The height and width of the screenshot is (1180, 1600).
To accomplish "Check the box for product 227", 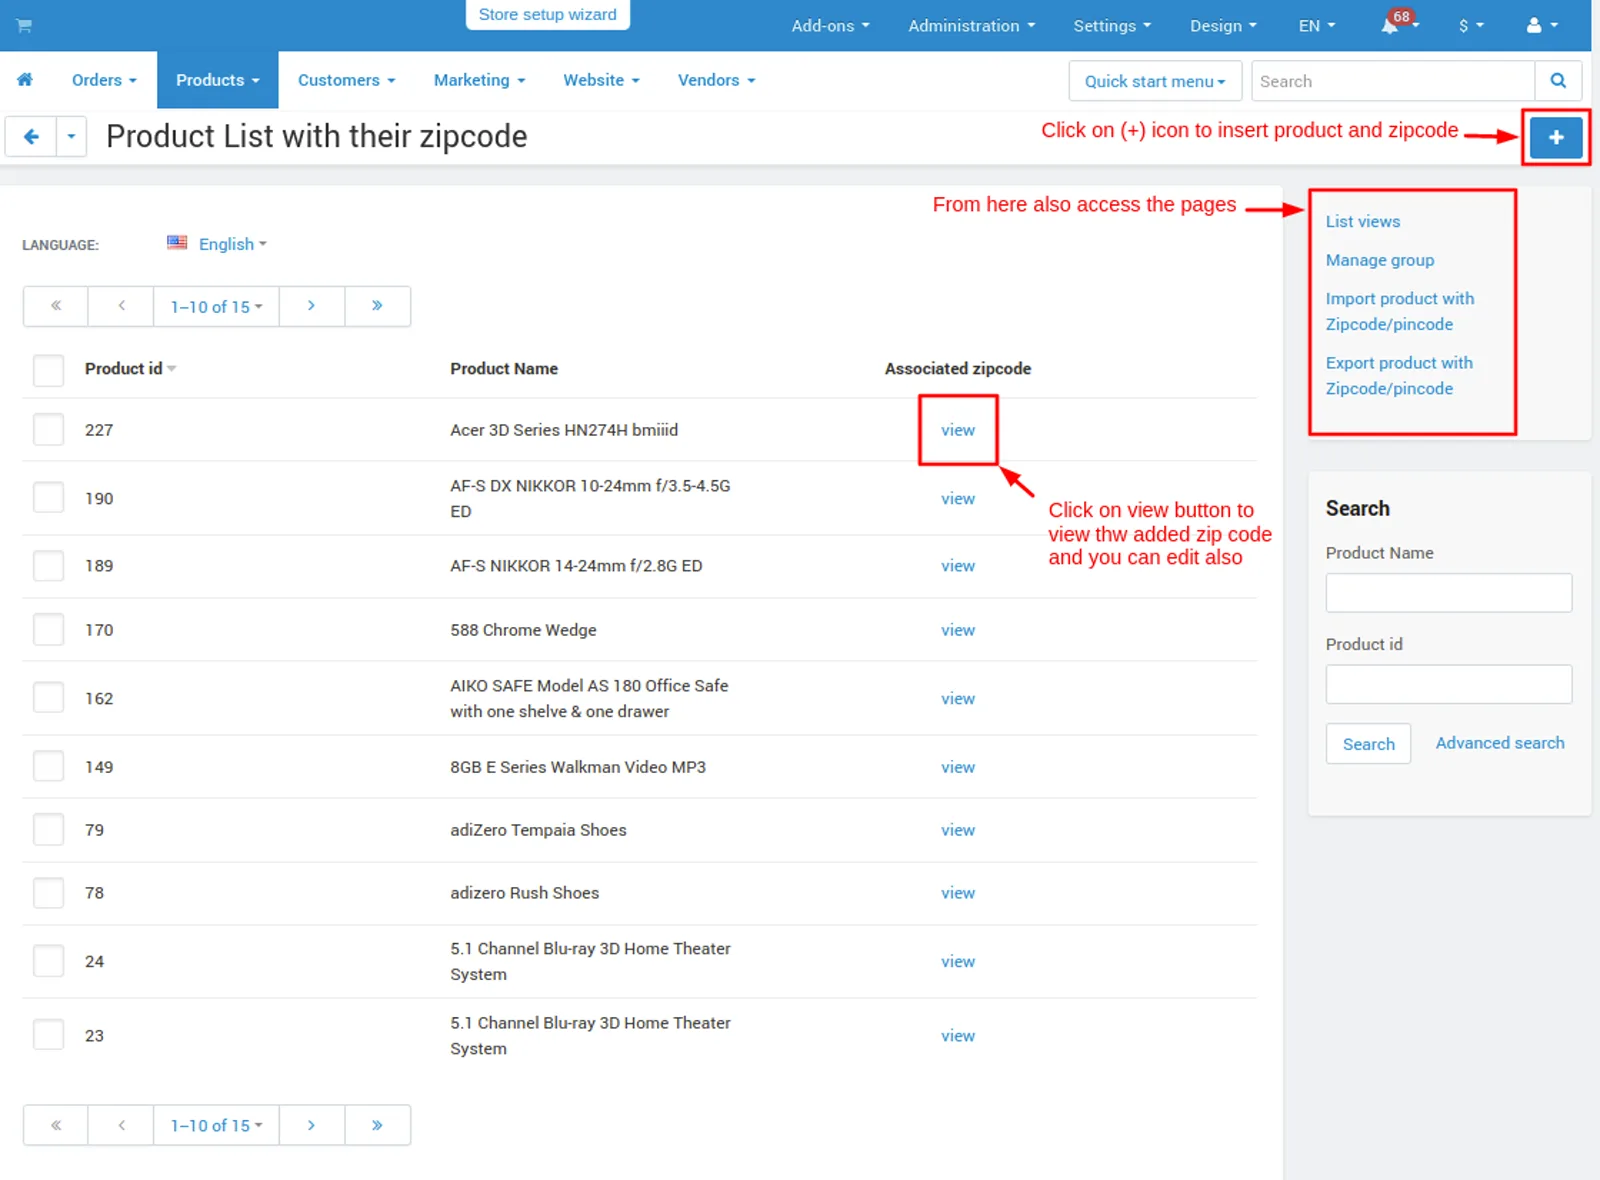I will coord(48,429).
